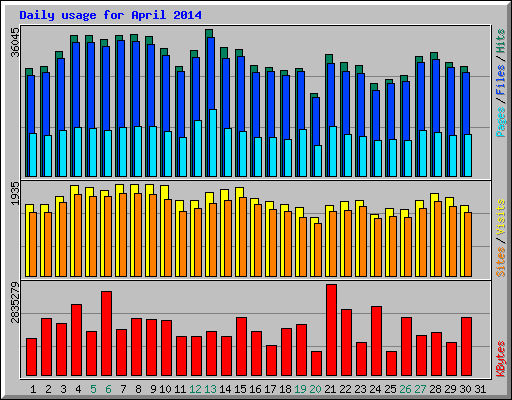
Task: Select the orange Sites bar for day 28
Action: tap(438, 239)
